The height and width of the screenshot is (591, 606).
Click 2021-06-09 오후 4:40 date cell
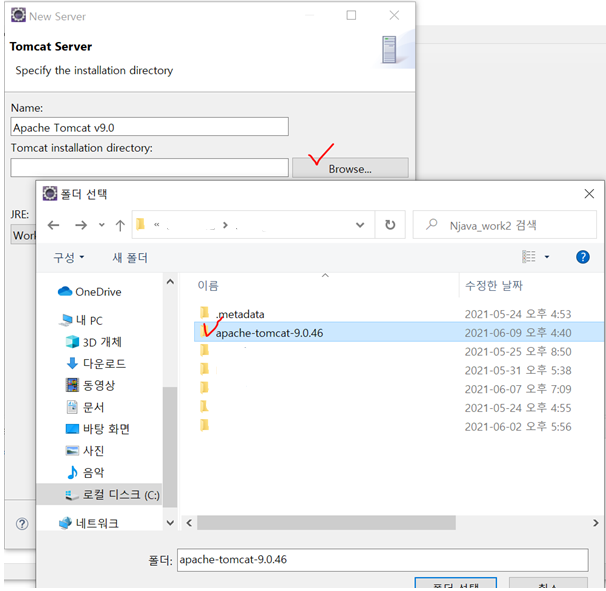pos(518,332)
